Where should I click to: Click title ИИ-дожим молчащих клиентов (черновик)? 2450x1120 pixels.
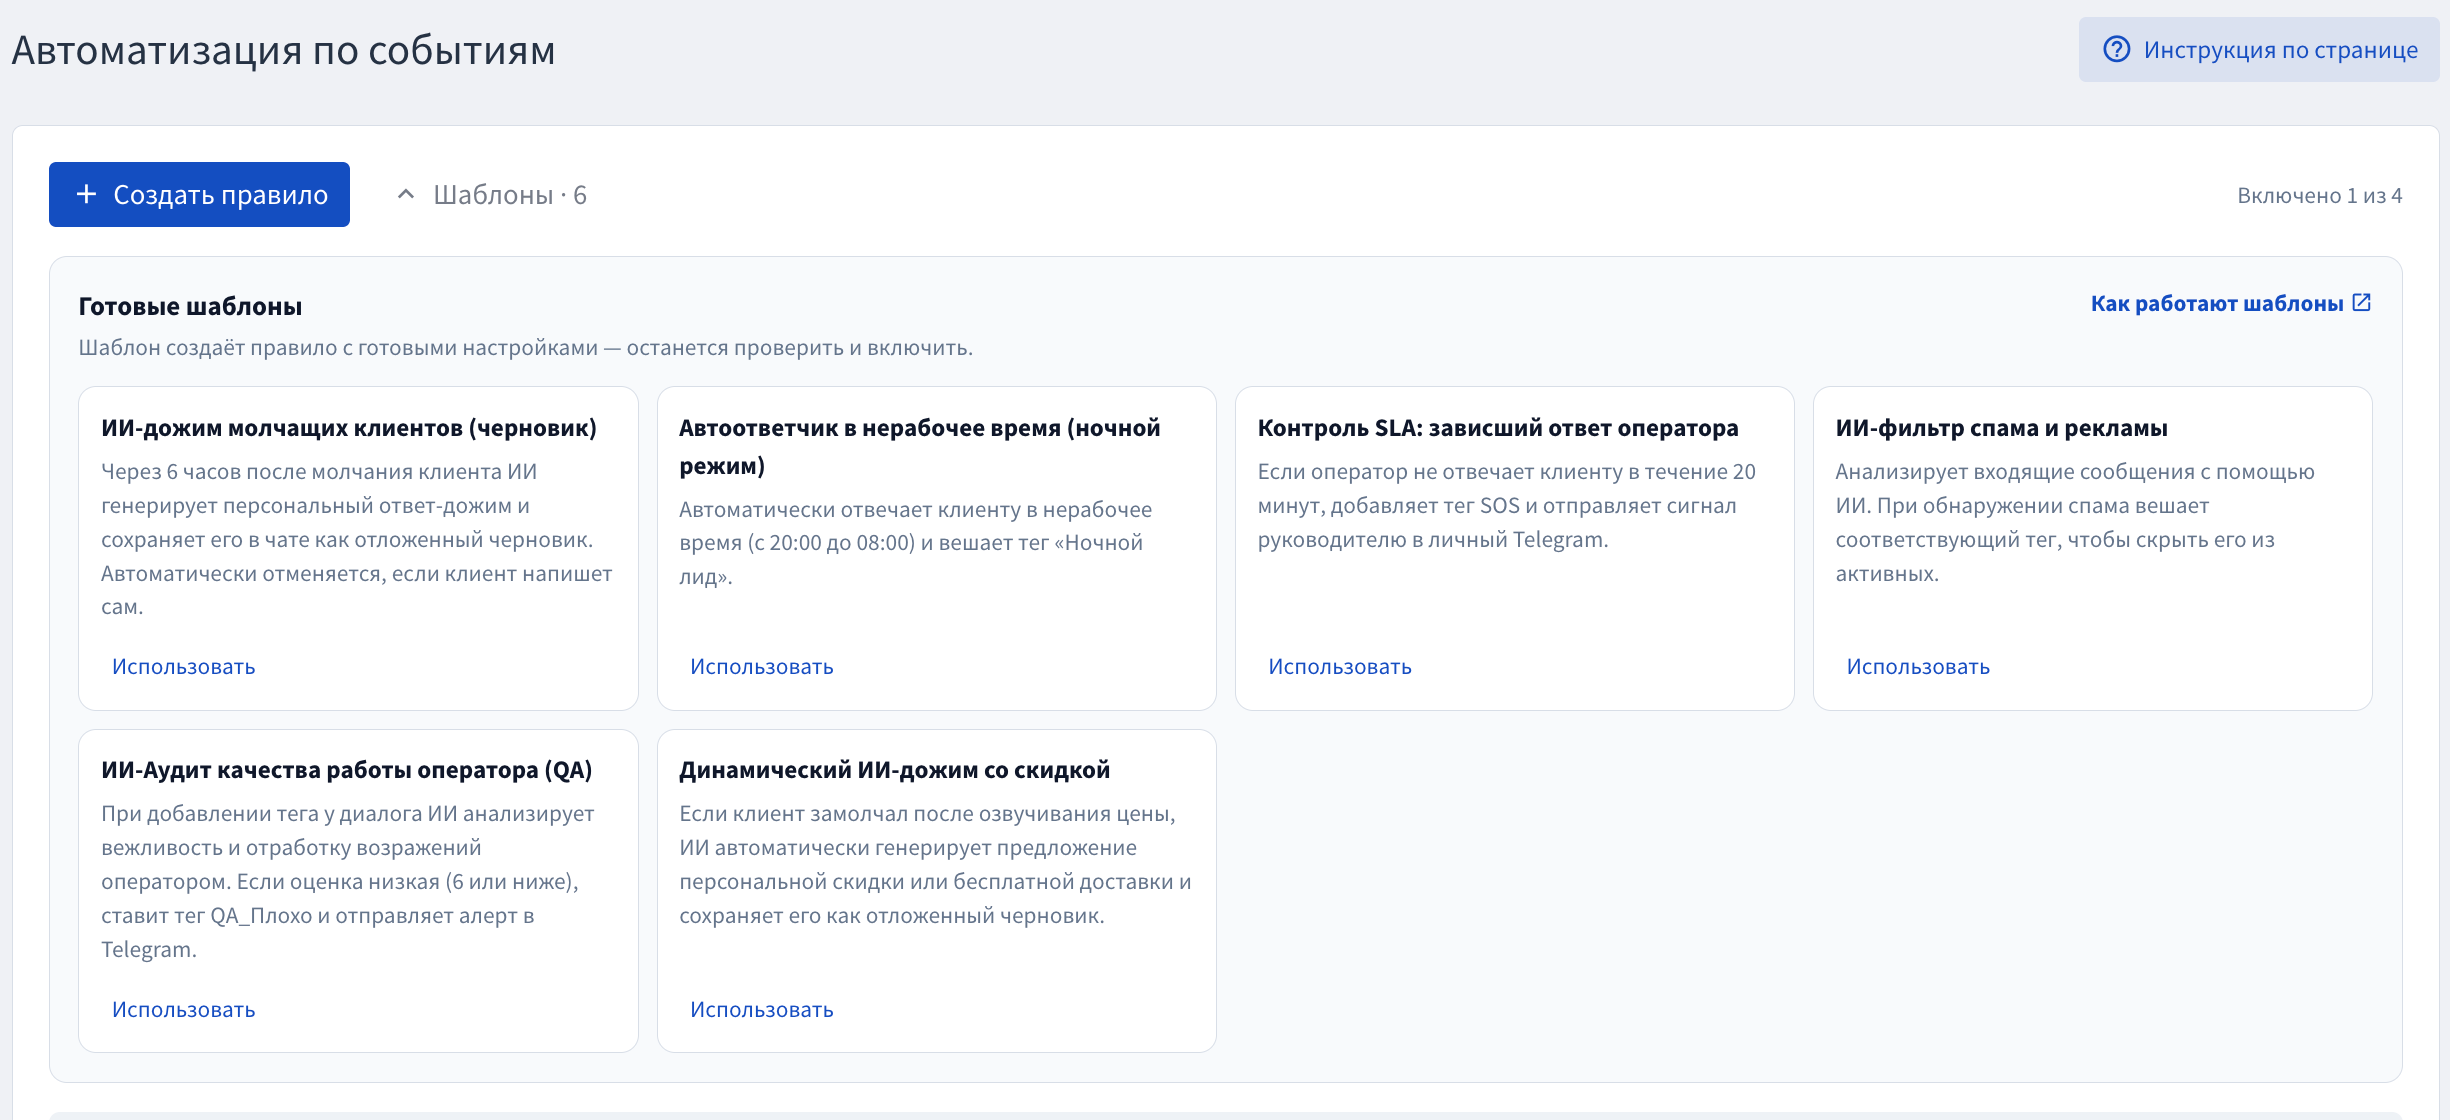click(349, 428)
